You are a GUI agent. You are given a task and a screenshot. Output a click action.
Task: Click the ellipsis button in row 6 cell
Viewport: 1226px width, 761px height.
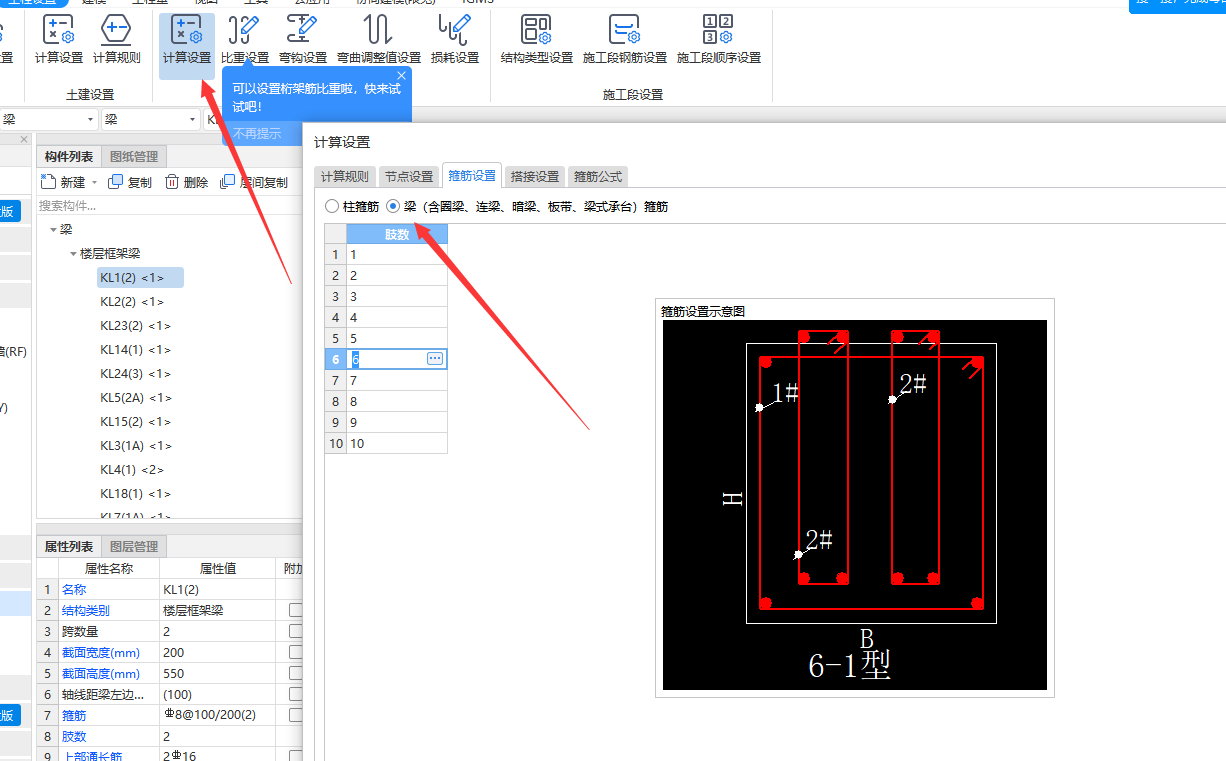435,358
